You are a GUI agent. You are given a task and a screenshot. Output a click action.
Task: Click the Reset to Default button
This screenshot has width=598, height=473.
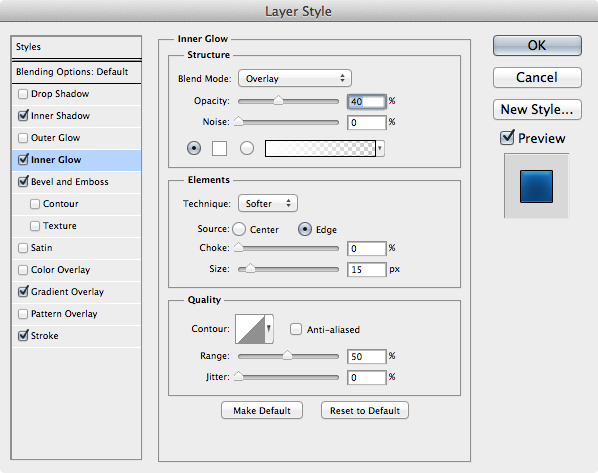tap(365, 410)
